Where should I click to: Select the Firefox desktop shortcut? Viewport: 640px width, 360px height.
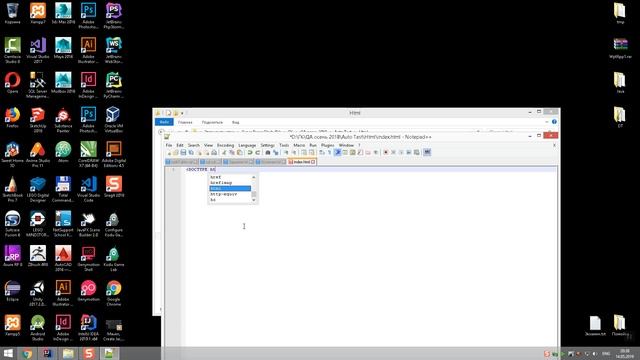(12, 118)
